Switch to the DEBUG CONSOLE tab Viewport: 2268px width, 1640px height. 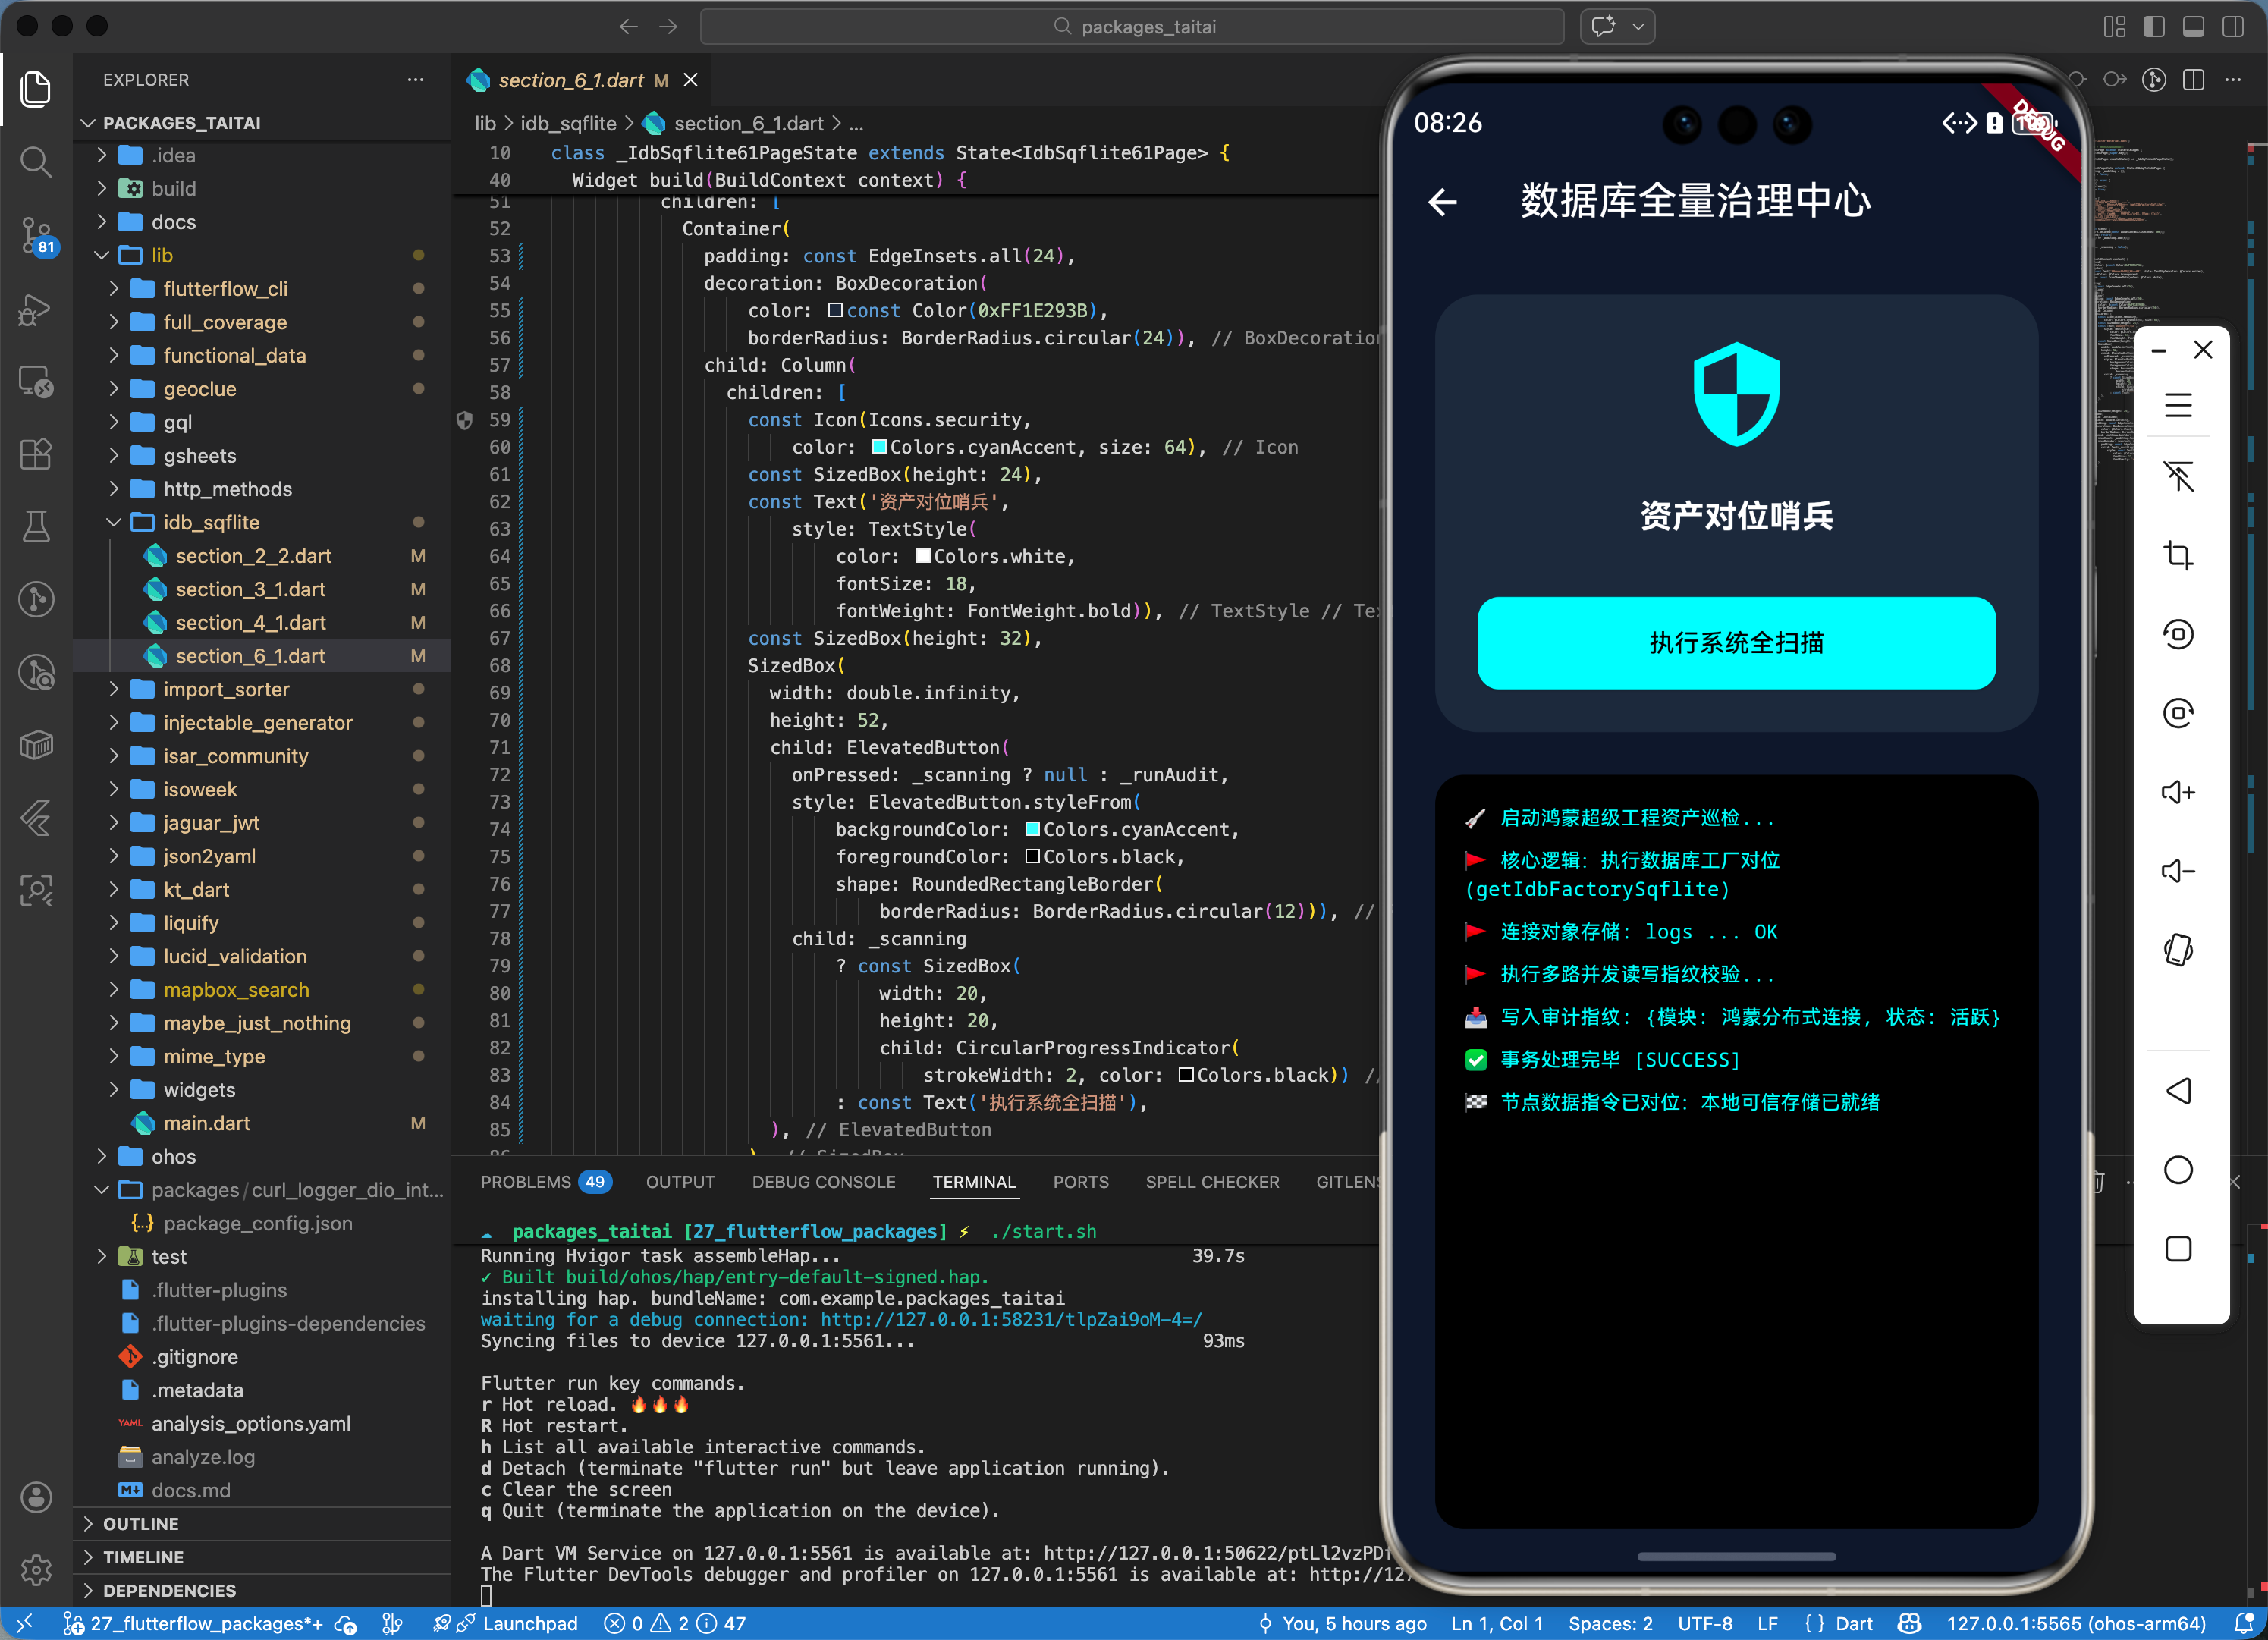[823, 1182]
